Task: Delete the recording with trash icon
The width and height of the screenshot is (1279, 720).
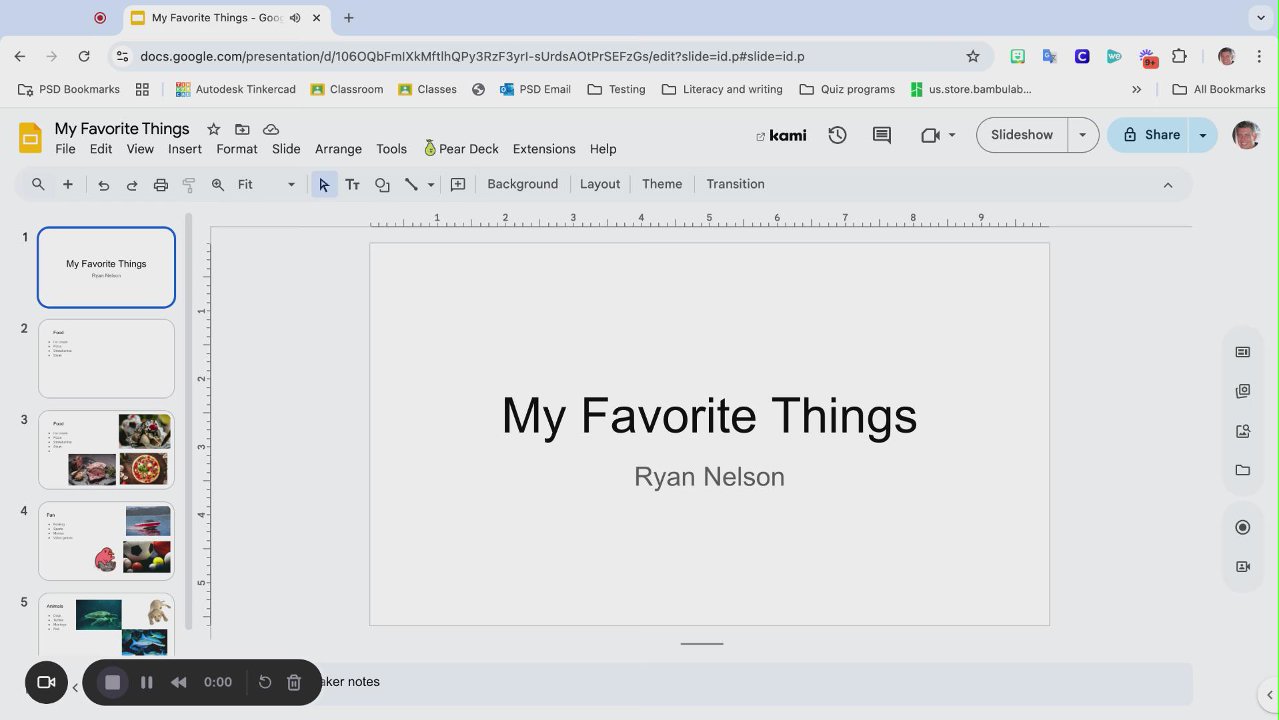Action: click(294, 682)
